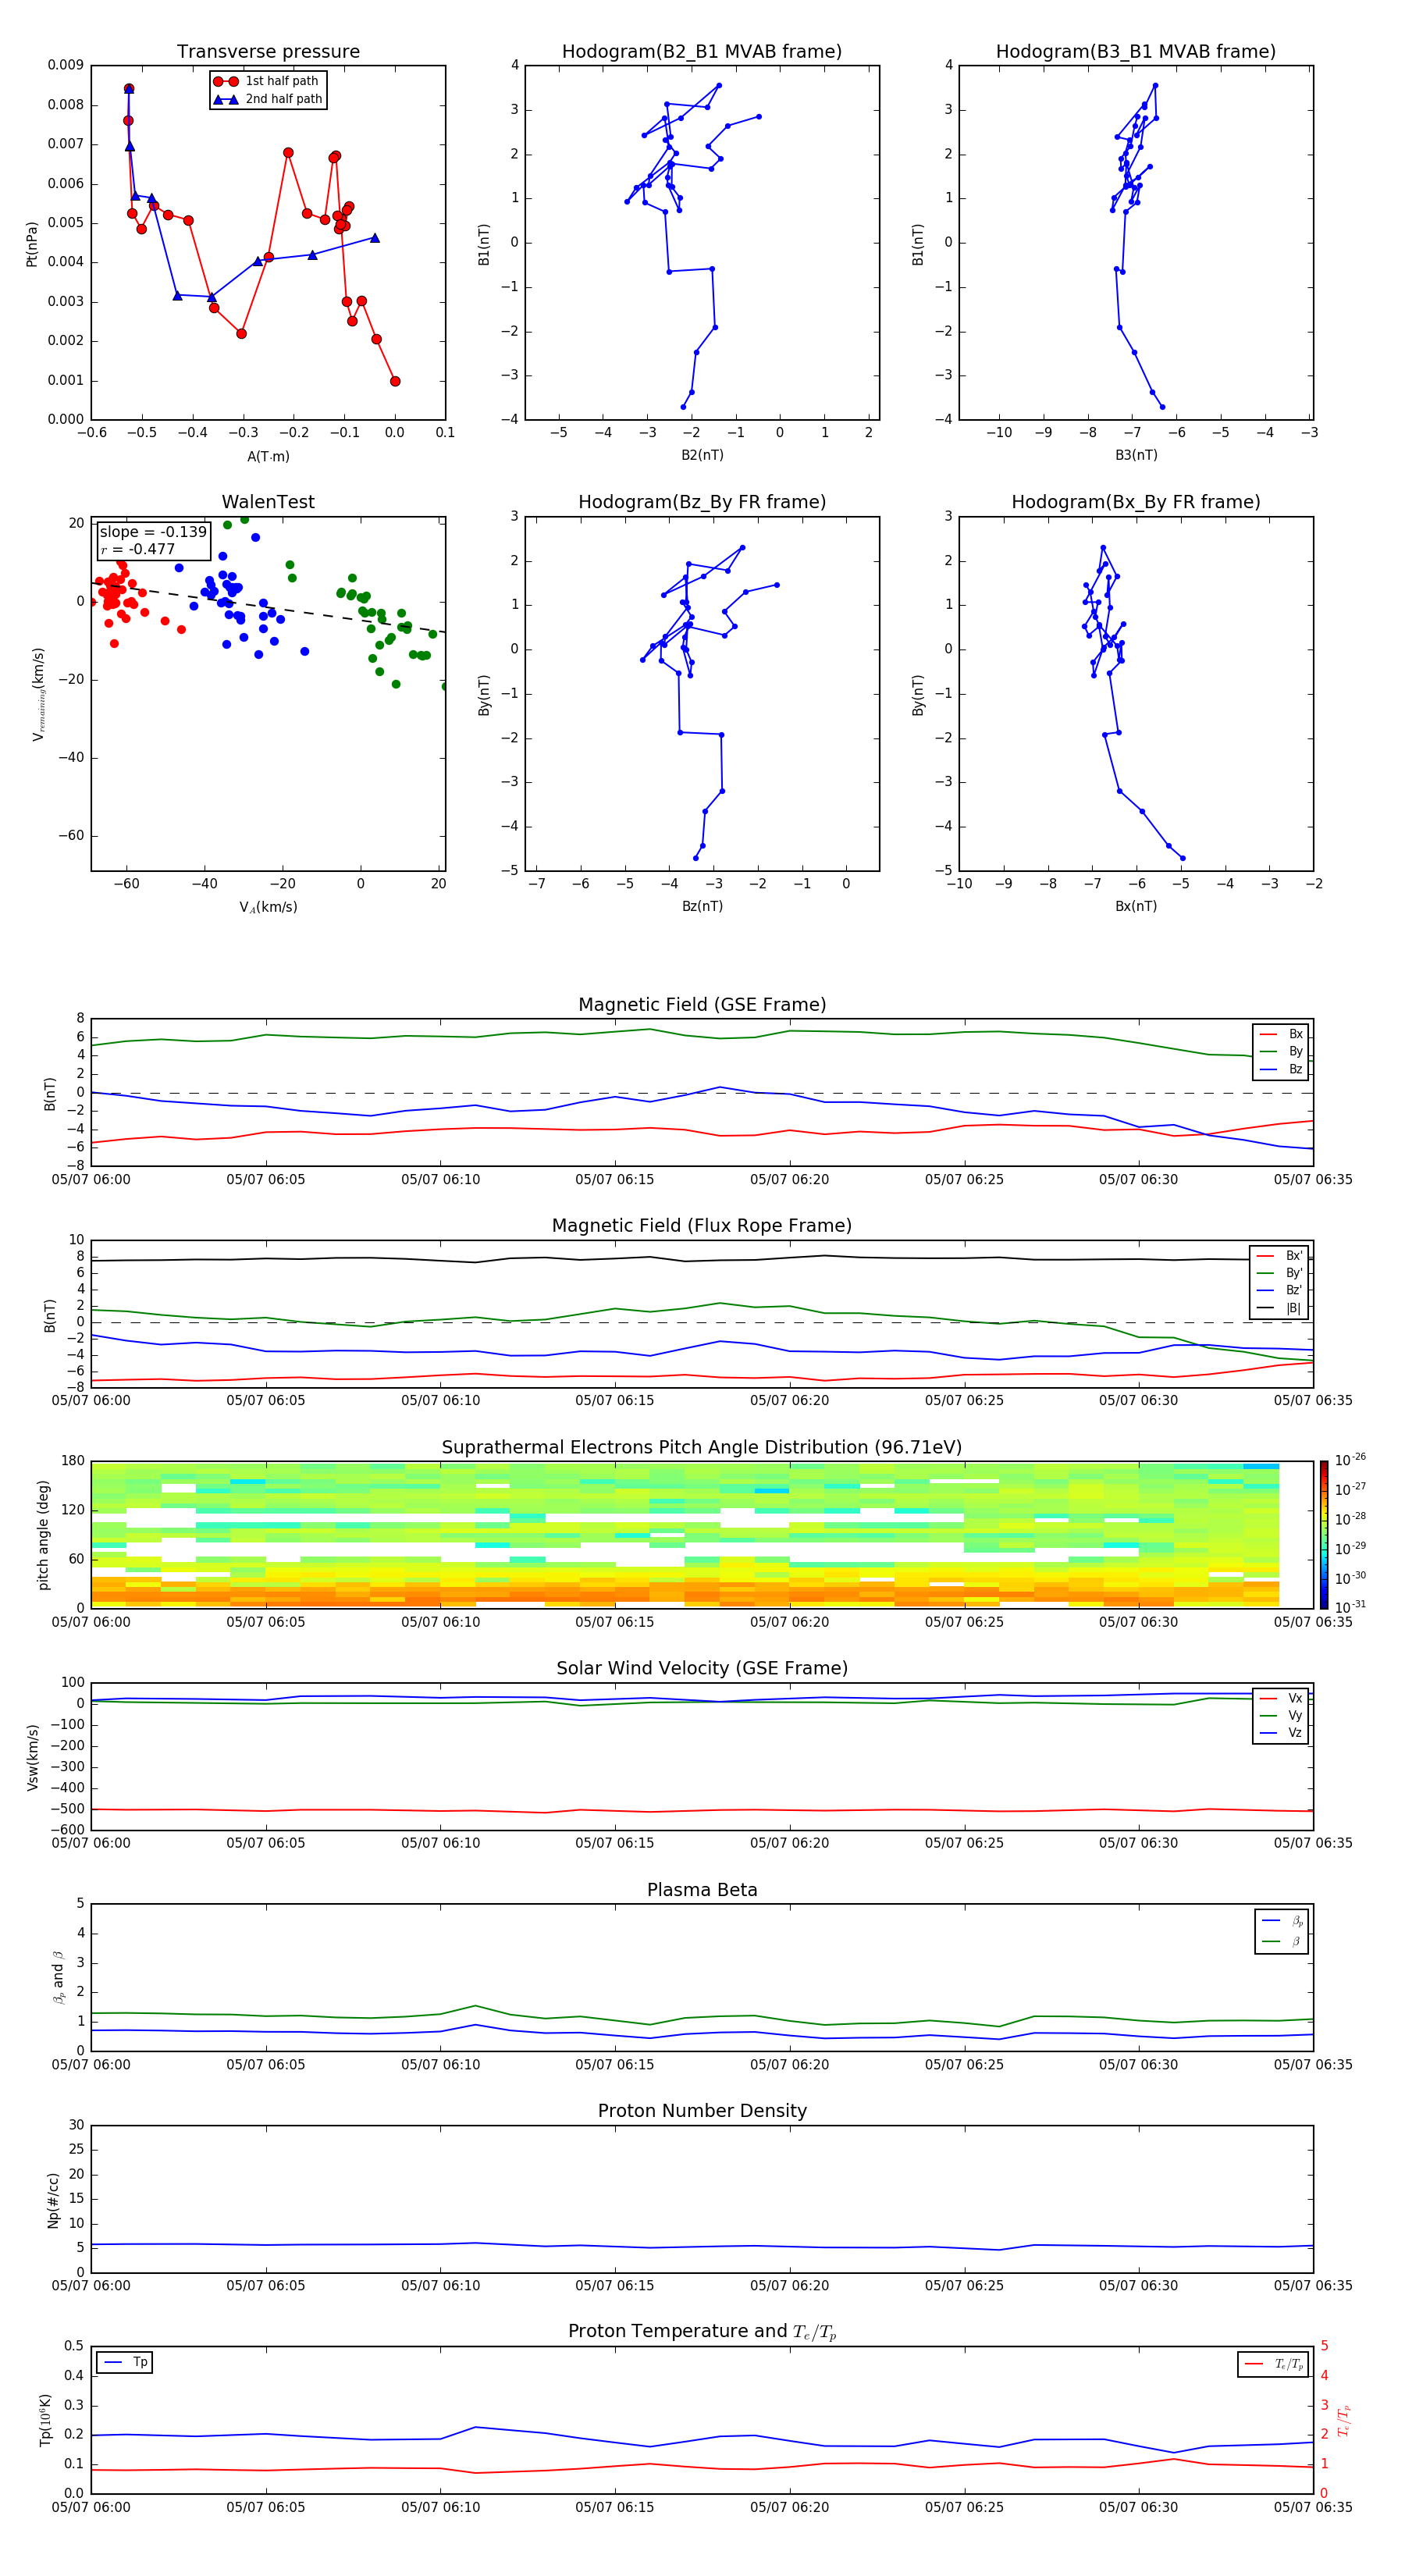Click the A(T·m) x-axis label
Screen dimensions: 1405x2576
pos(268,457)
